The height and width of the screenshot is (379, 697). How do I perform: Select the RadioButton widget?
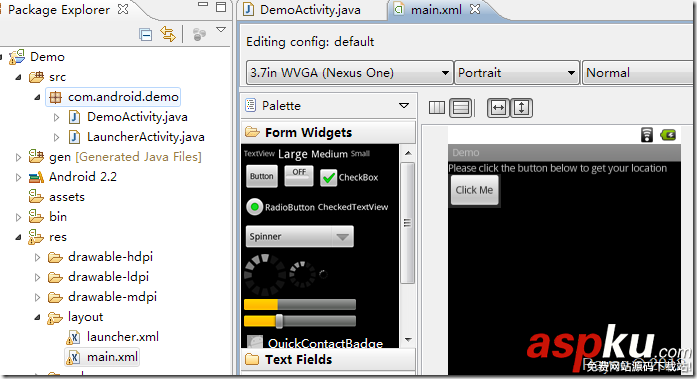[280, 207]
